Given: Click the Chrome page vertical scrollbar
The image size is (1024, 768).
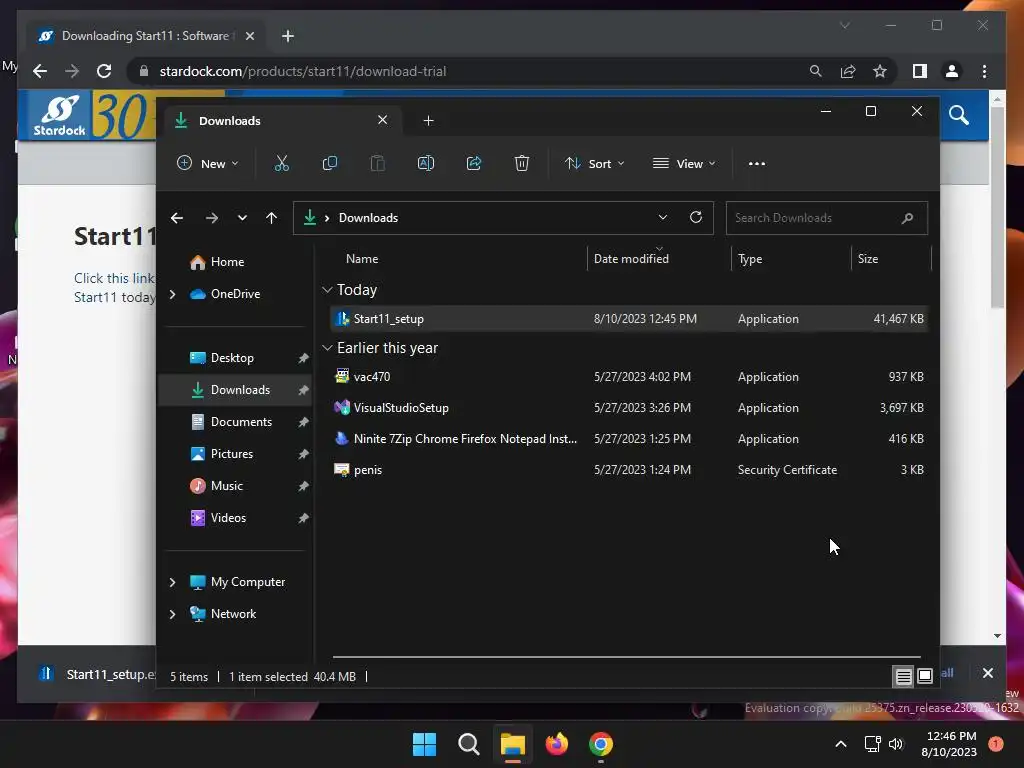Looking at the screenshot, I should point(997,207).
